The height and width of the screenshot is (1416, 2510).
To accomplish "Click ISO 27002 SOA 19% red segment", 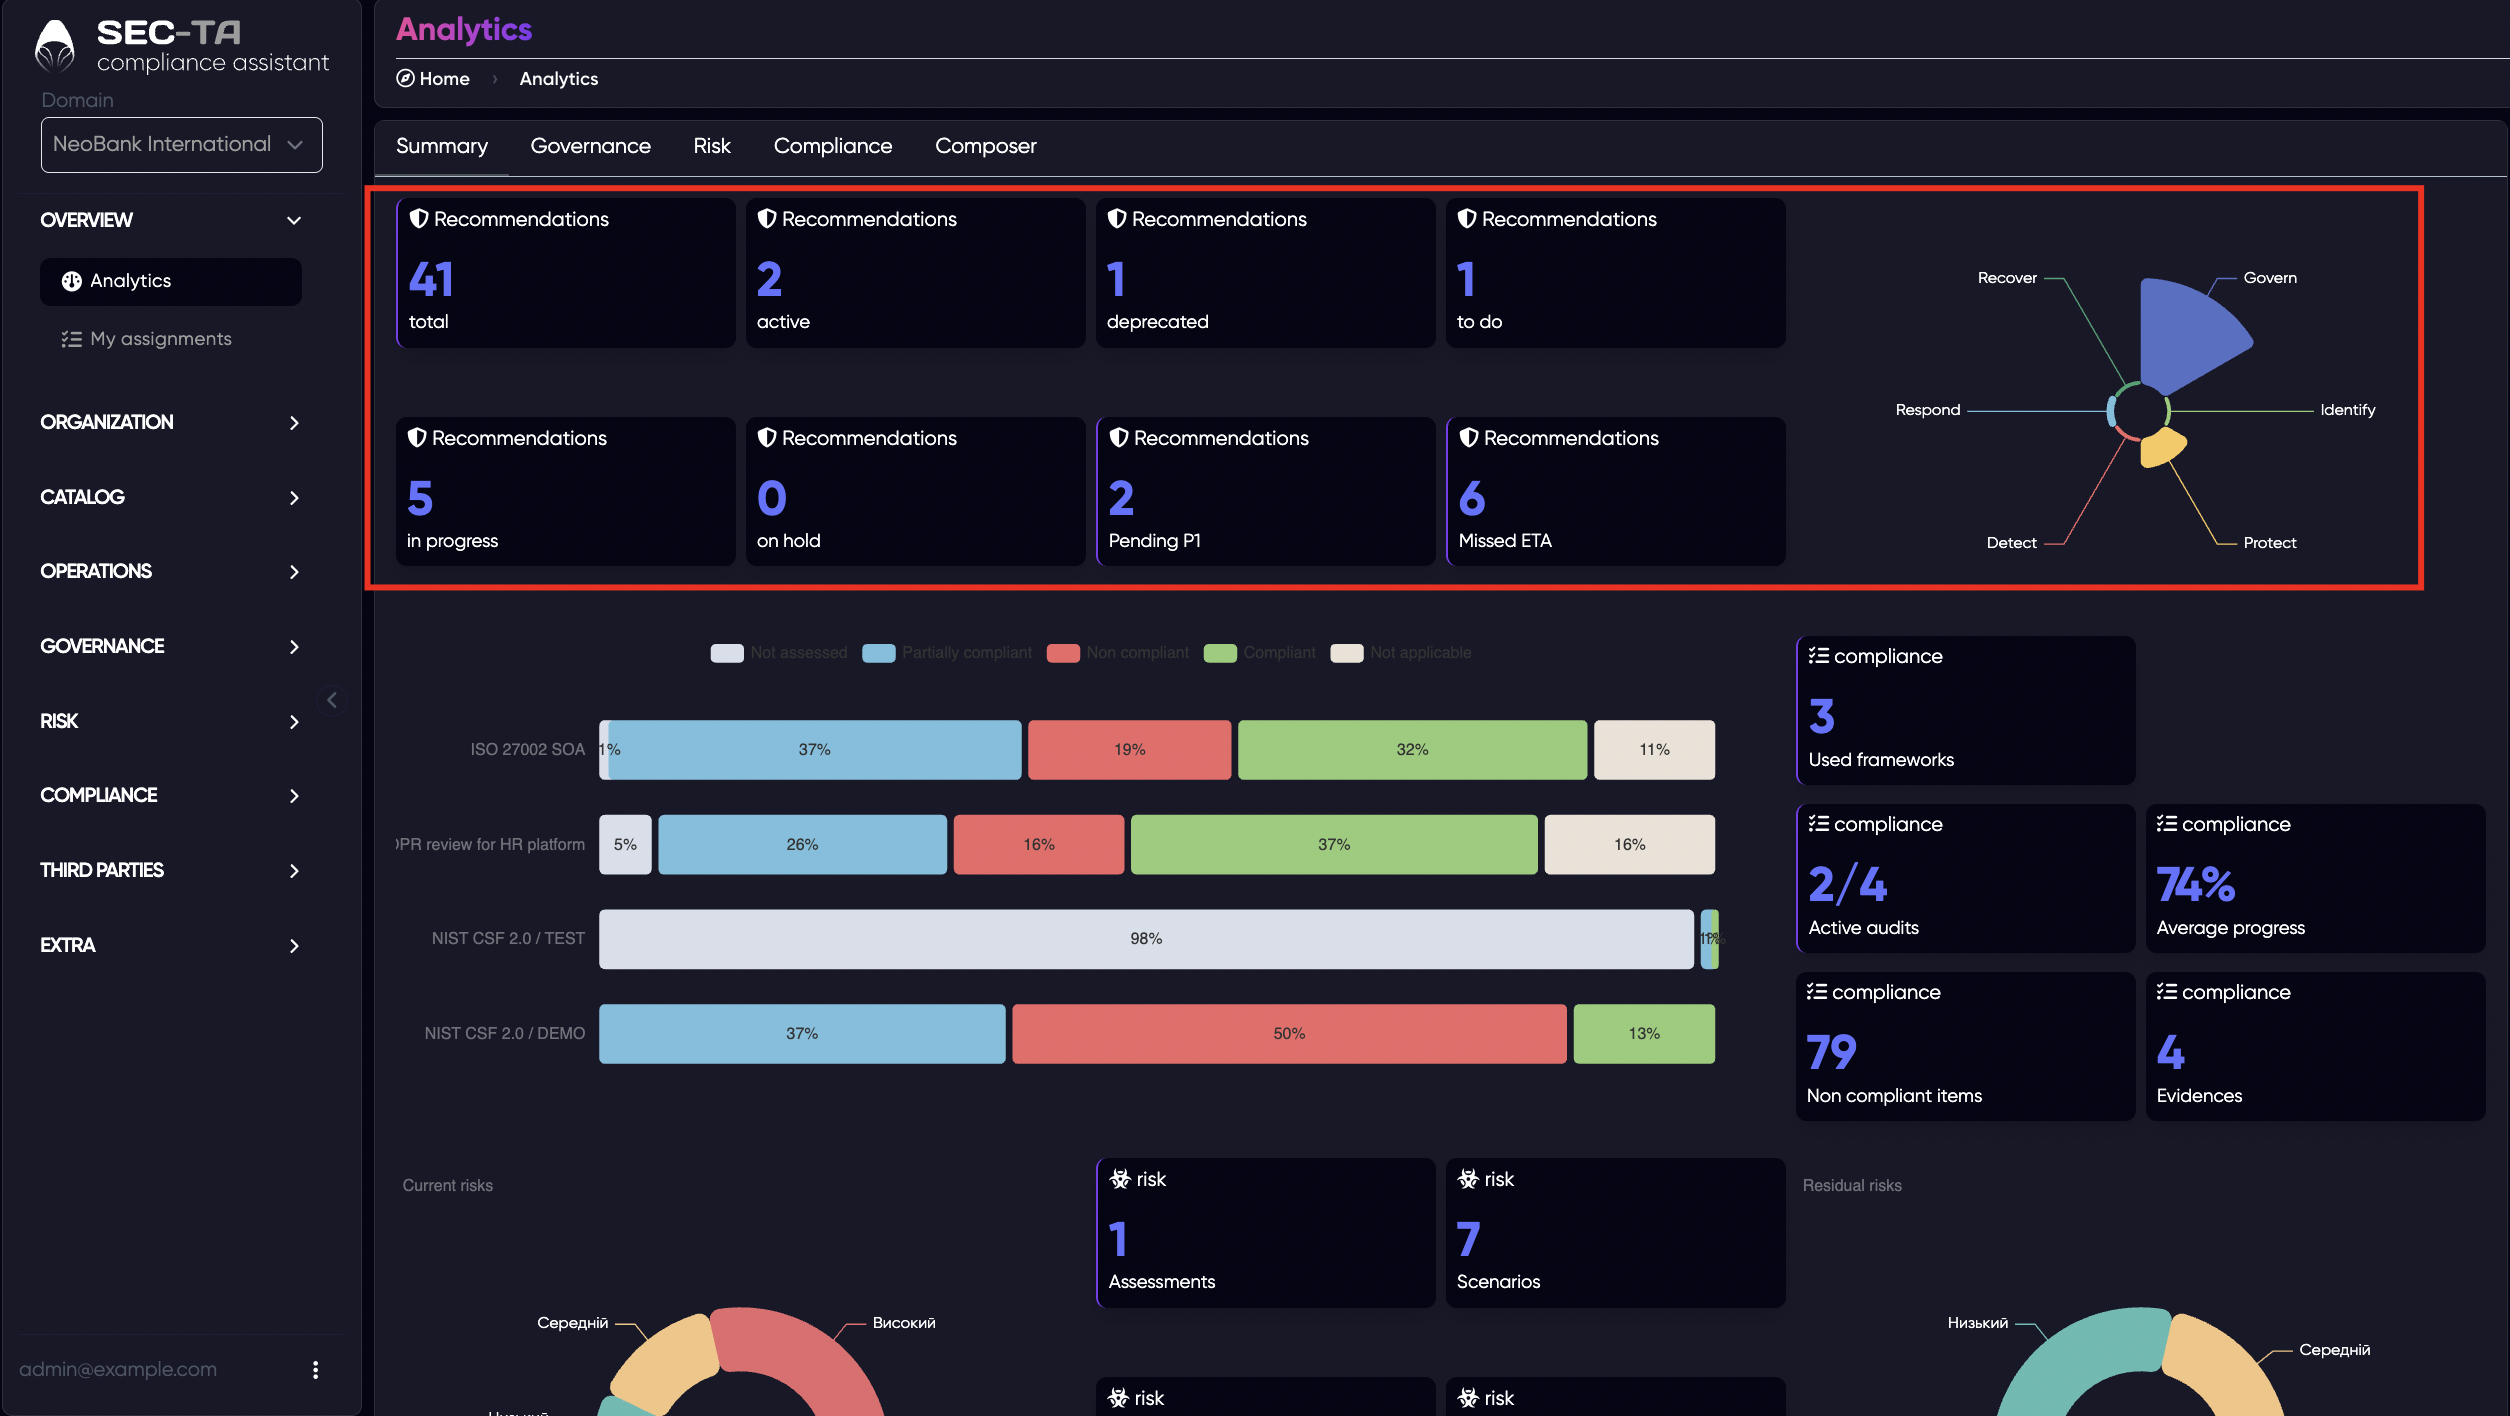I will (x=1130, y=749).
